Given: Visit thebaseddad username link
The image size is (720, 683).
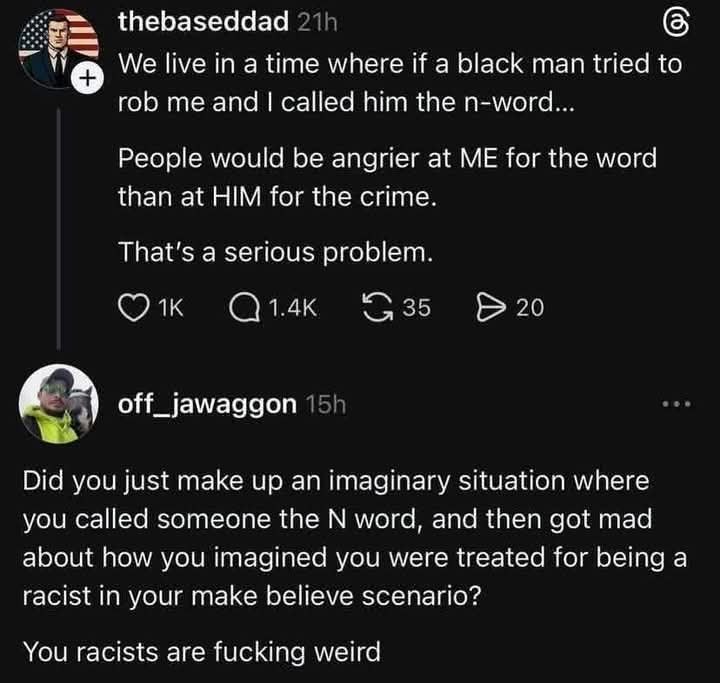Looking at the screenshot, I should 203,22.
